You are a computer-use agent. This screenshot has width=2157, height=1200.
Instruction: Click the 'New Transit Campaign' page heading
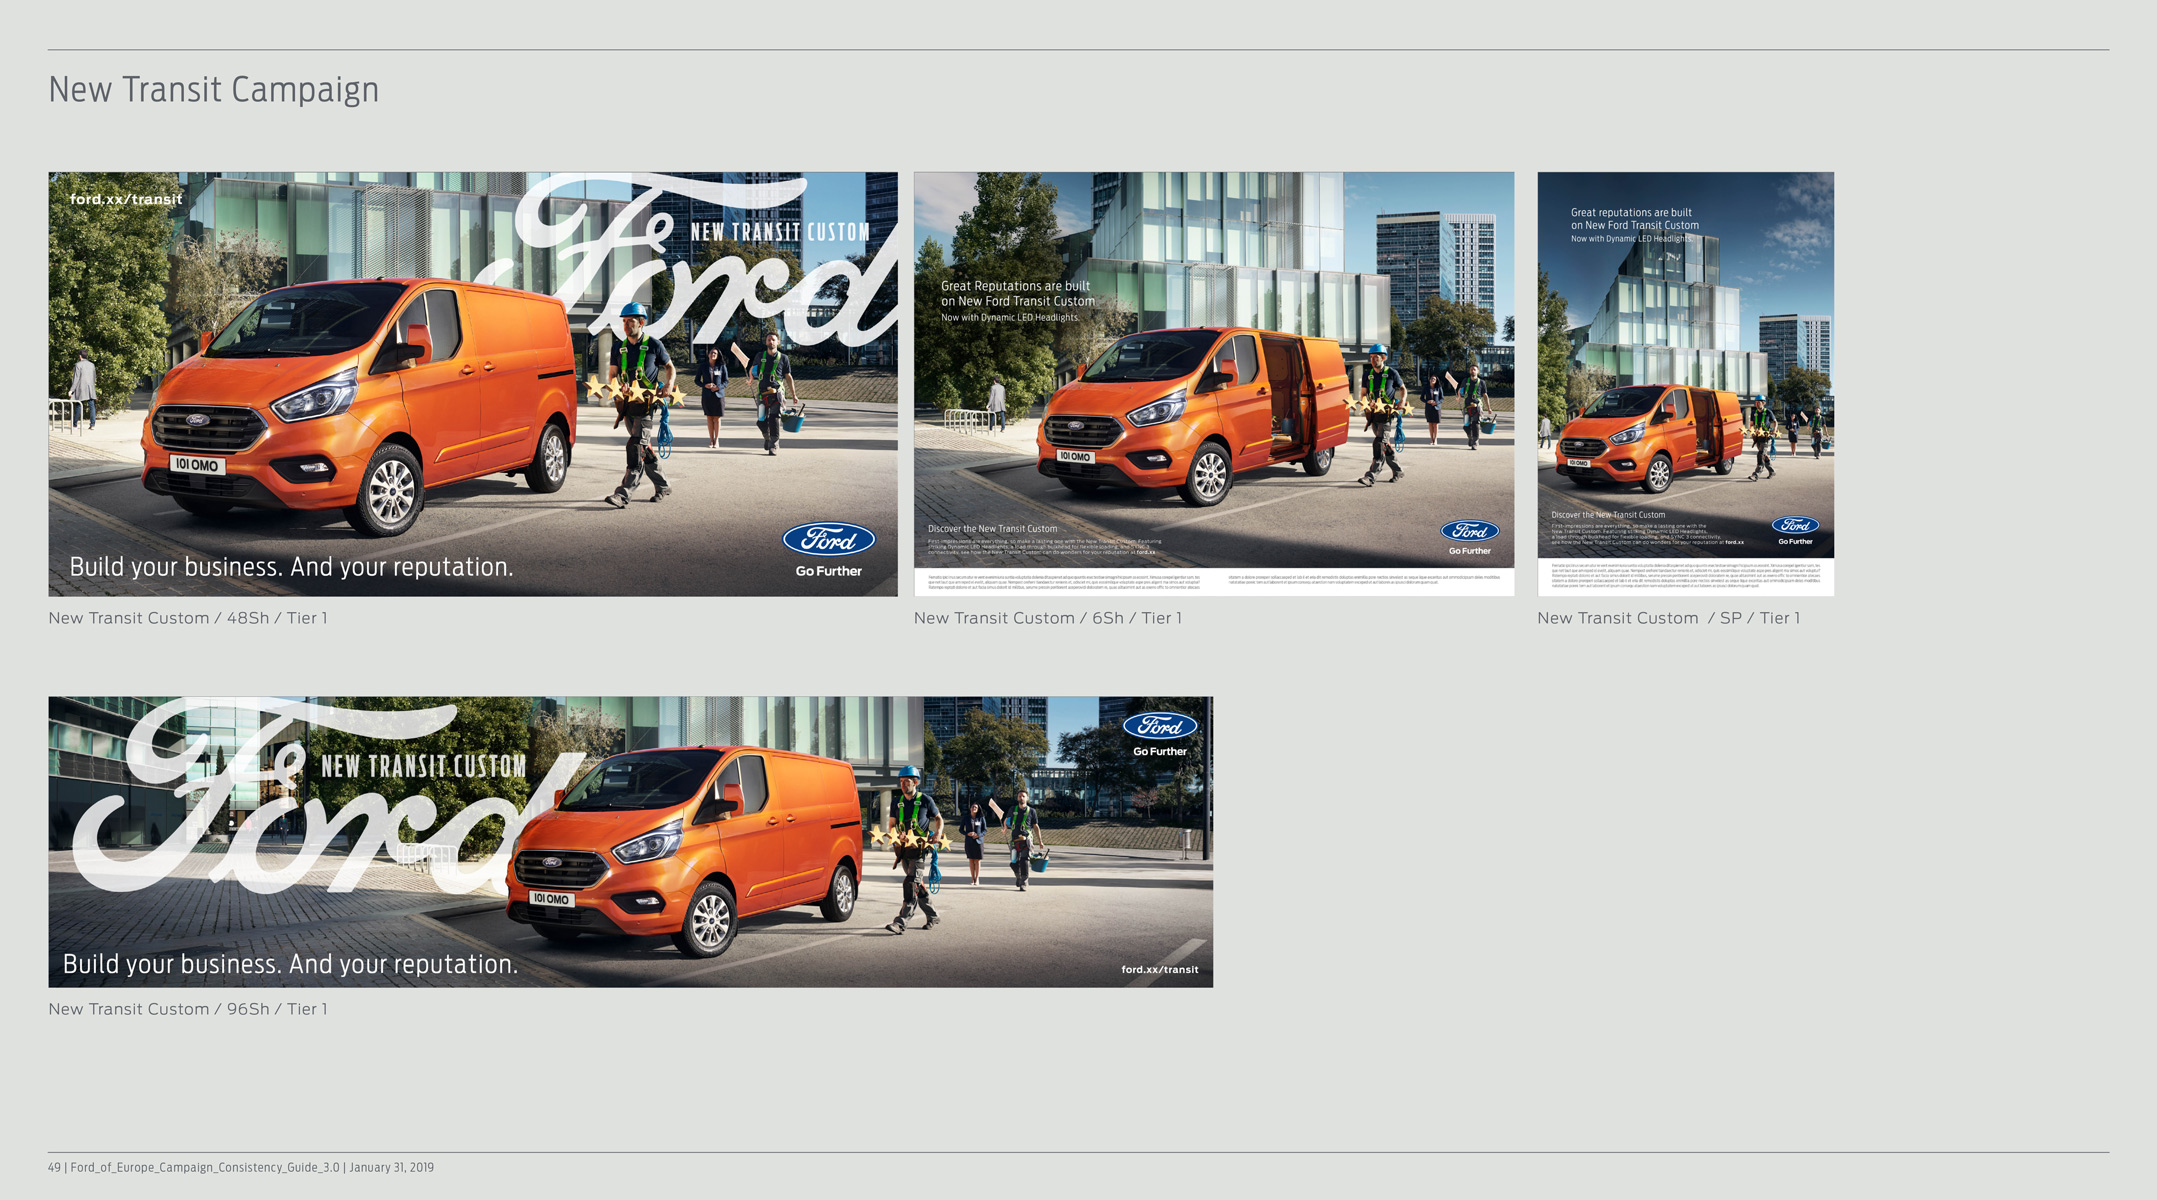214,90
